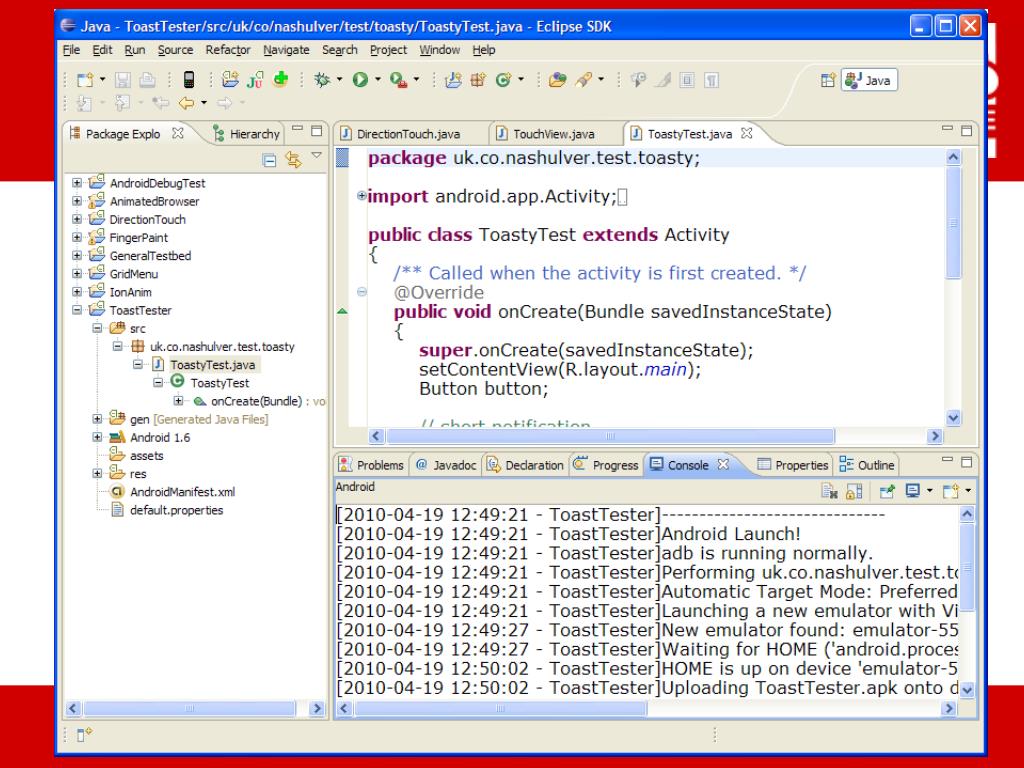Click the green plus Android XML file icon
The width and height of the screenshot is (1024, 768).
coord(281,79)
